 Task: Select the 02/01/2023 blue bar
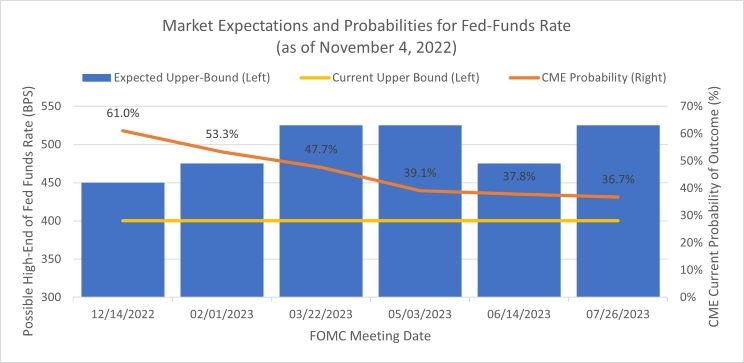pyautogui.click(x=222, y=230)
